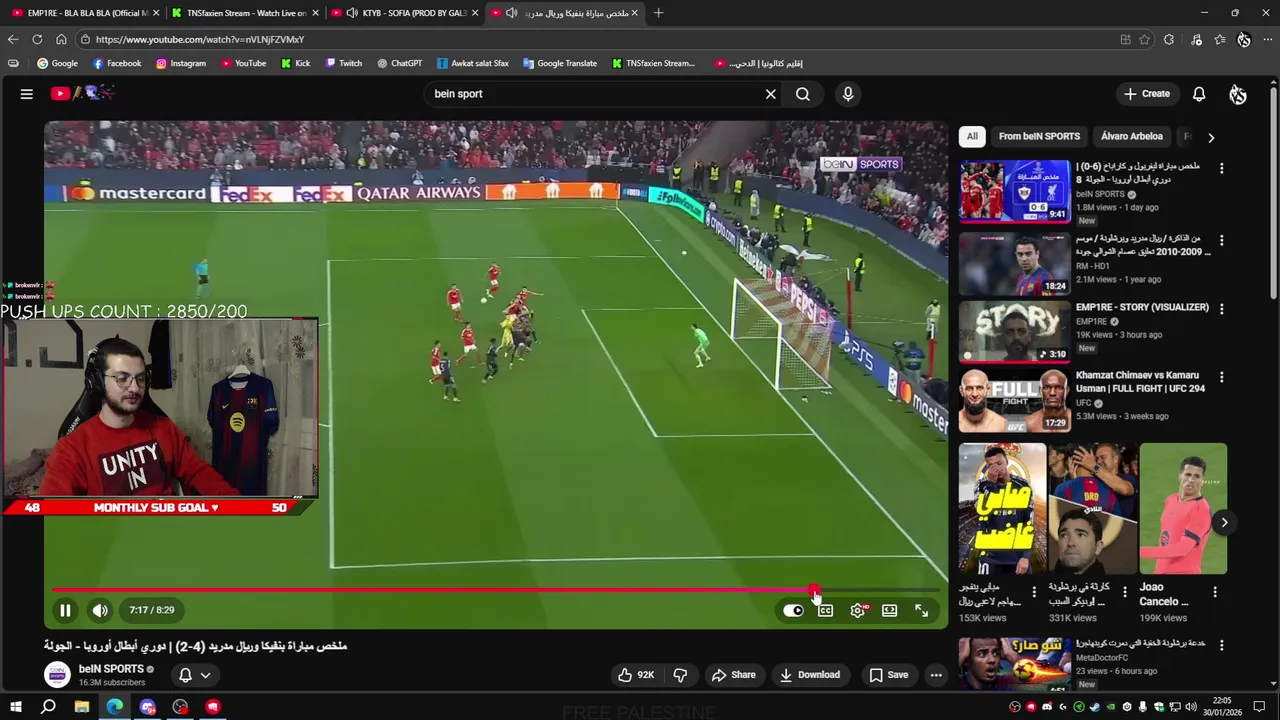The width and height of the screenshot is (1280, 720).
Task: Open options for EMP1RE STORY video
Action: coord(1221,309)
